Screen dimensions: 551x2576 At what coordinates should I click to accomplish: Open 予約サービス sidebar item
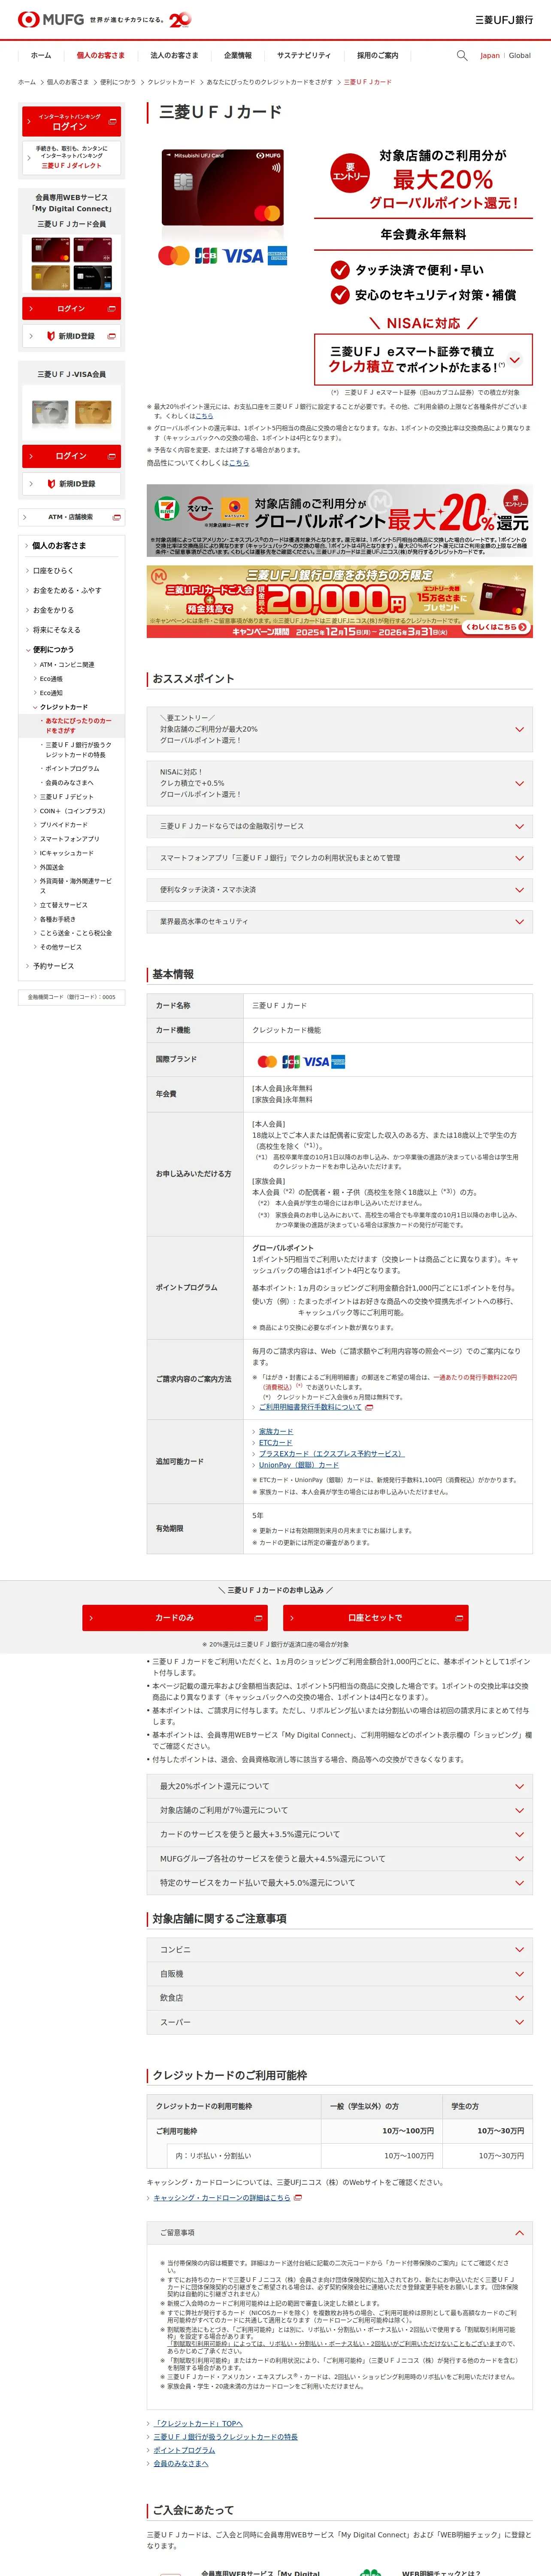pyautogui.click(x=54, y=966)
